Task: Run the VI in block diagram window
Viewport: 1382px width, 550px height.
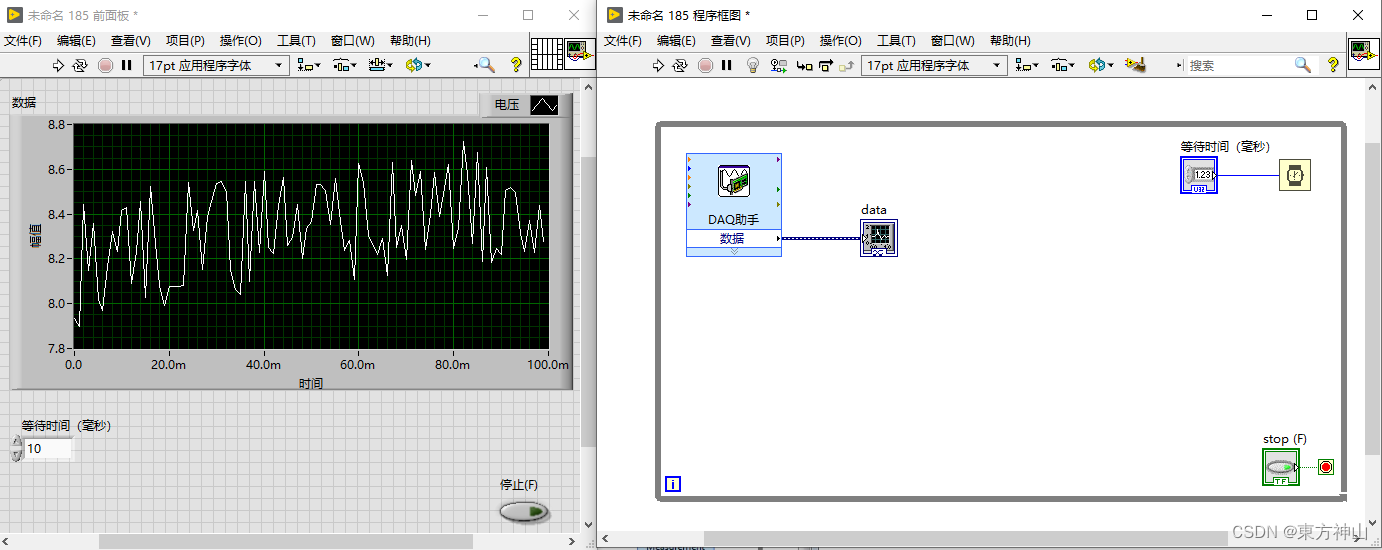Action: [x=658, y=65]
